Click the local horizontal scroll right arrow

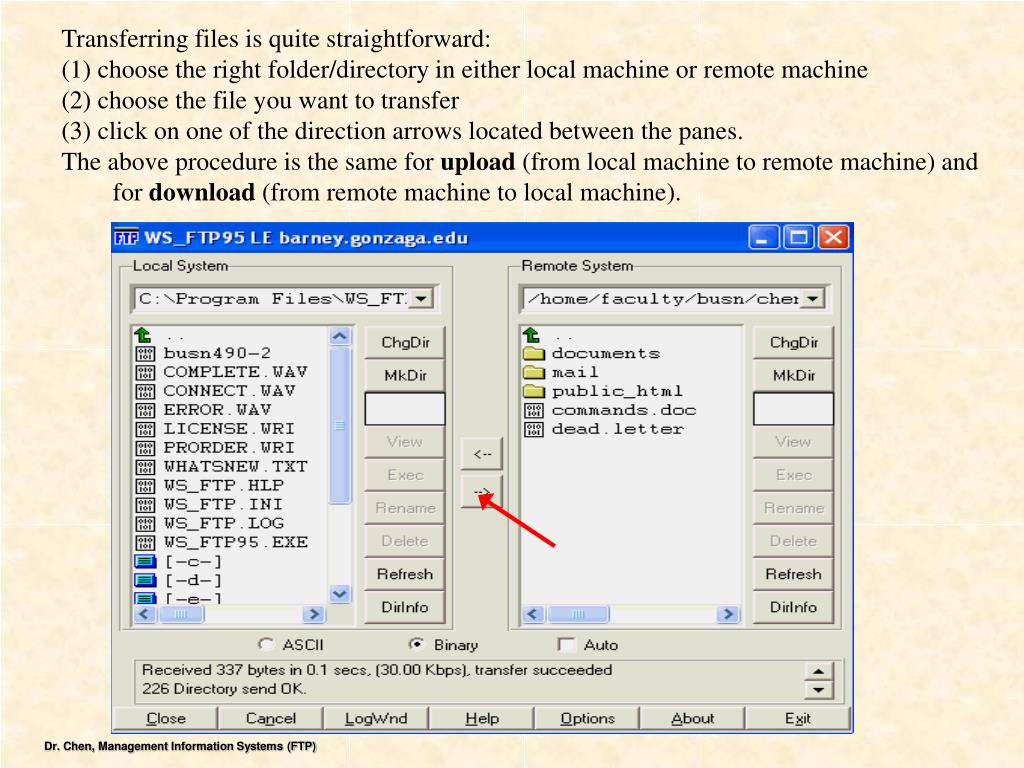tap(314, 615)
